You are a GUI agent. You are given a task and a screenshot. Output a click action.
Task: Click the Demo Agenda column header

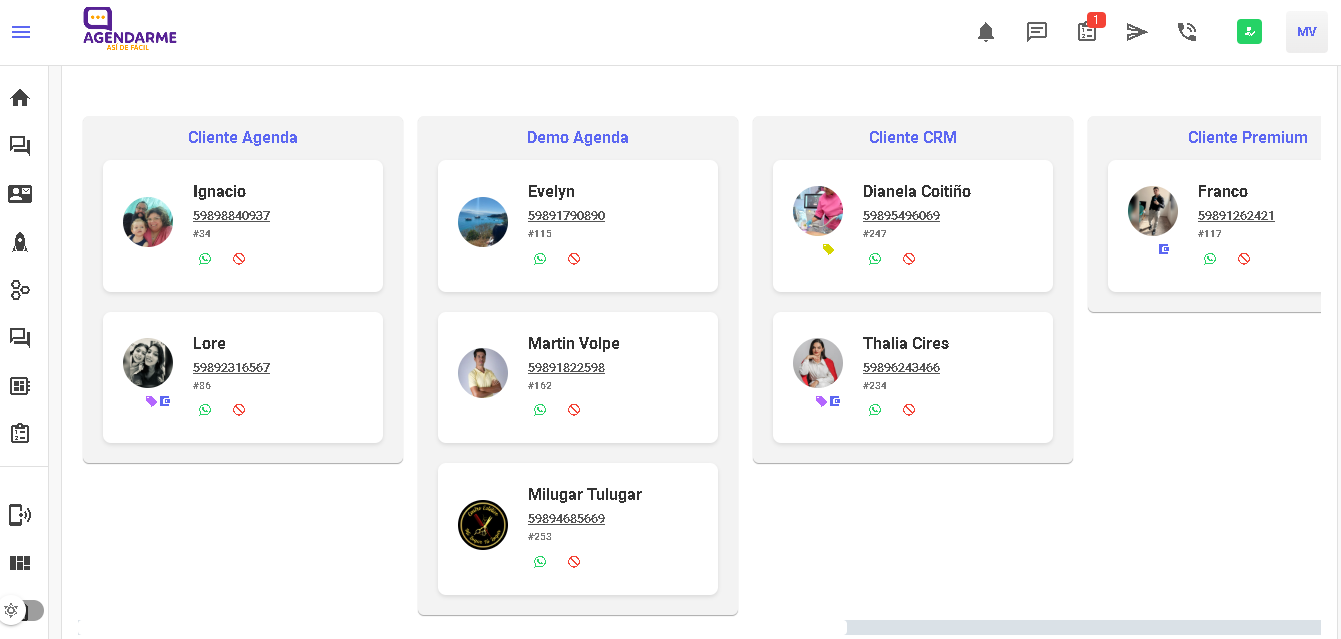pyautogui.click(x=578, y=138)
